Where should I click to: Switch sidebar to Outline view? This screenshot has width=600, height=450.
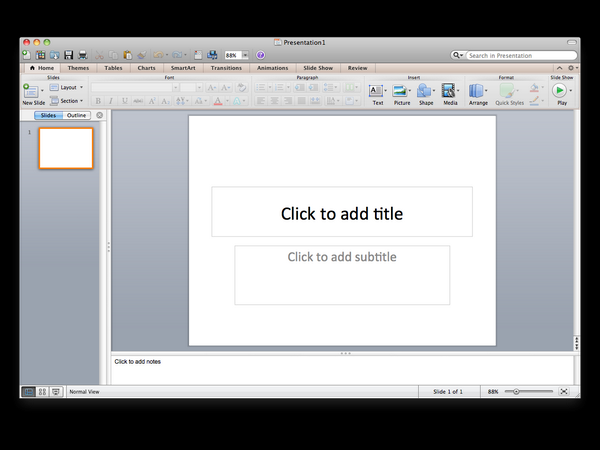[x=77, y=116]
